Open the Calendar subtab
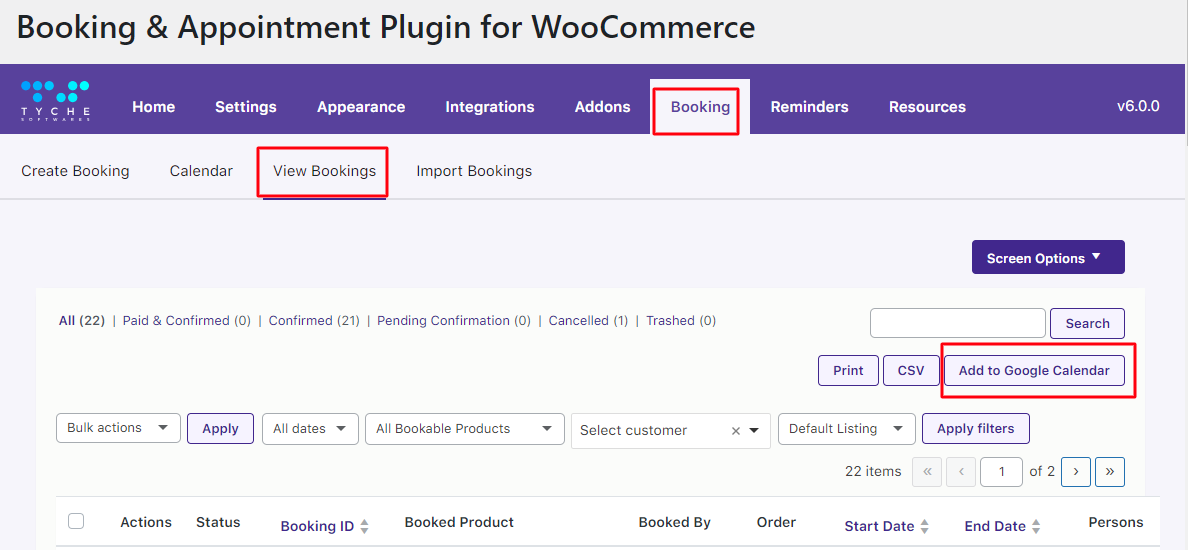Screen dimensions: 1188x550 click(x=201, y=171)
